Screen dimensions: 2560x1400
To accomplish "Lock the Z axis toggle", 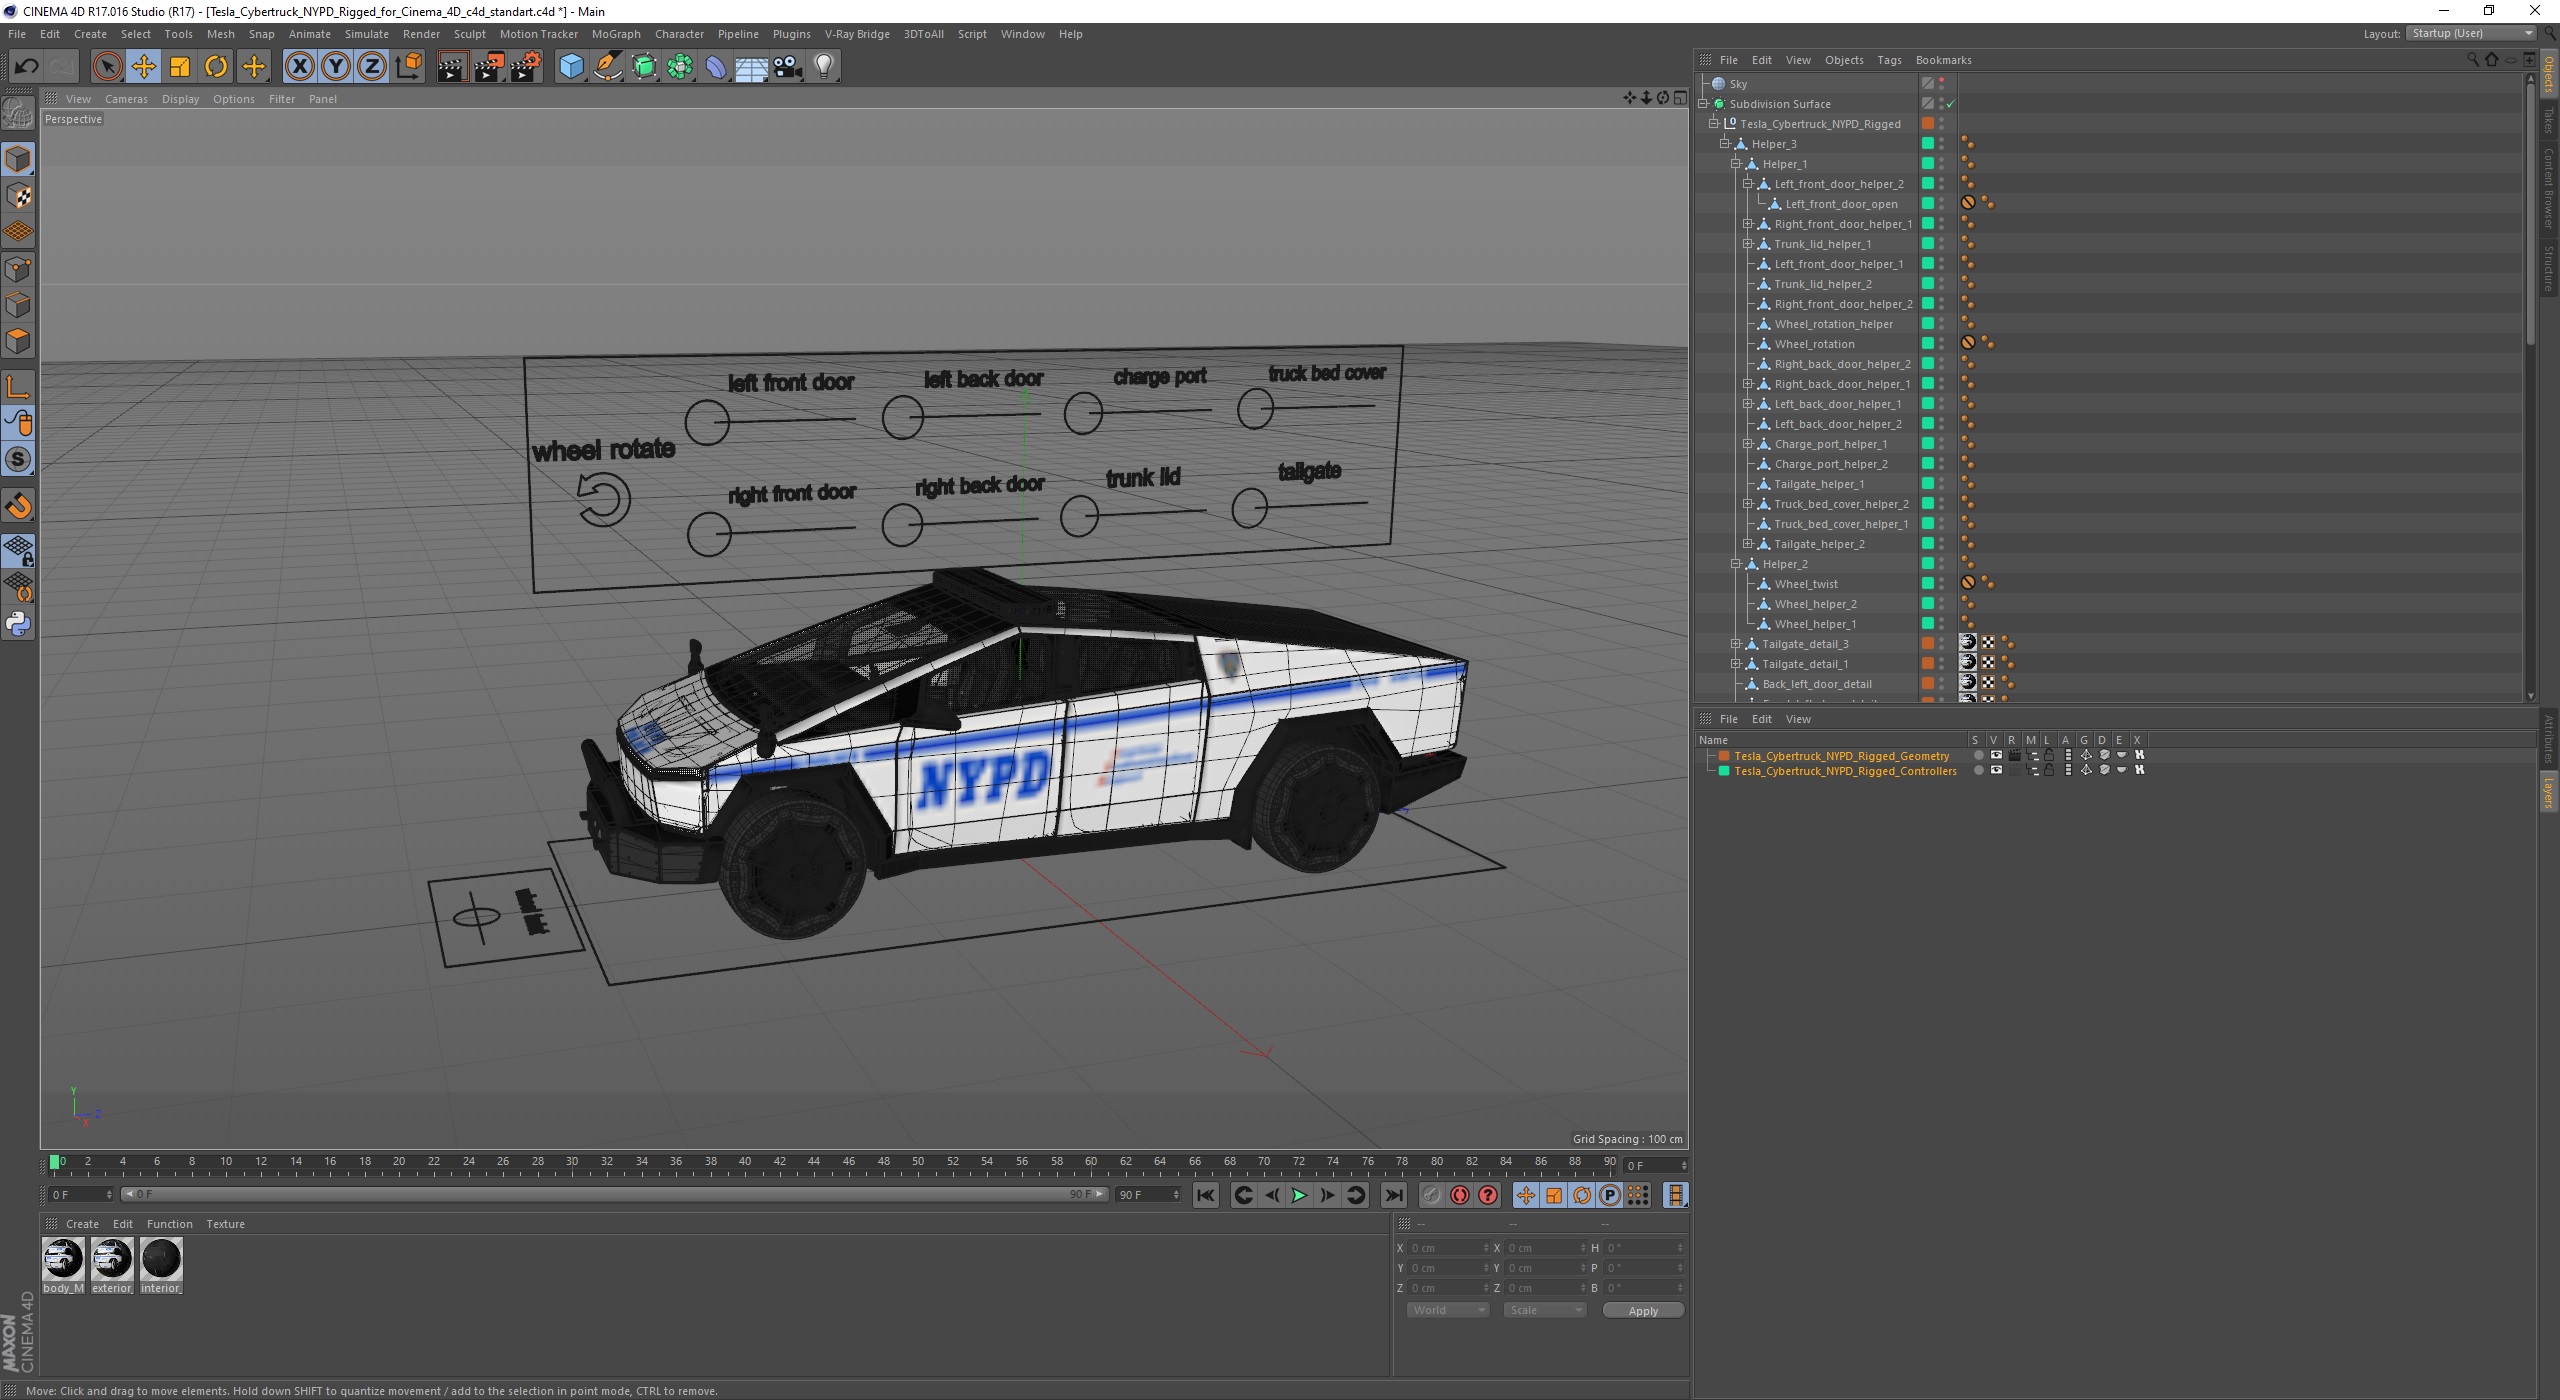I will point(372,67).
